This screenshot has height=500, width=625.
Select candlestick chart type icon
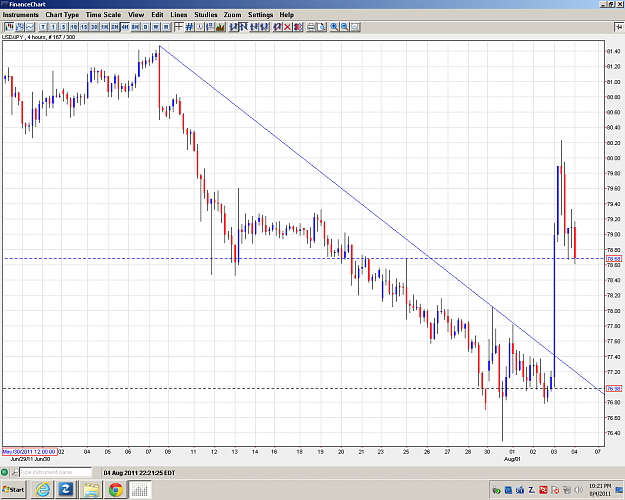pyautogui.click(x=9, y=27)
